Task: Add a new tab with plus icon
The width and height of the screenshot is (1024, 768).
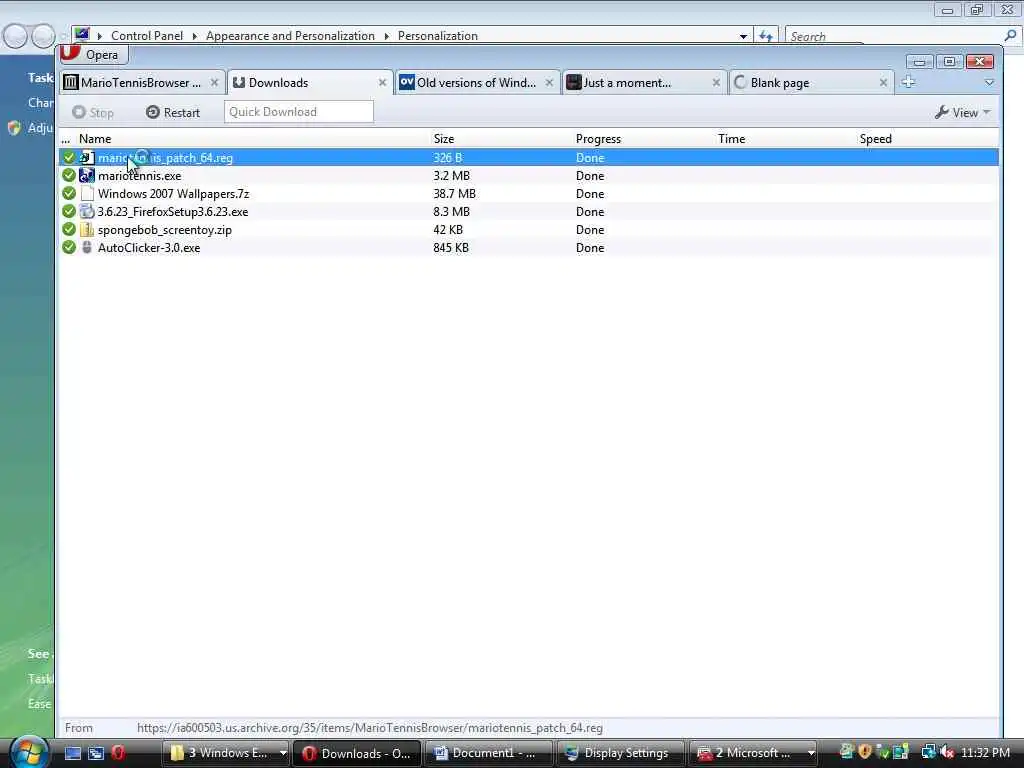Action: [x=908, y=82]
